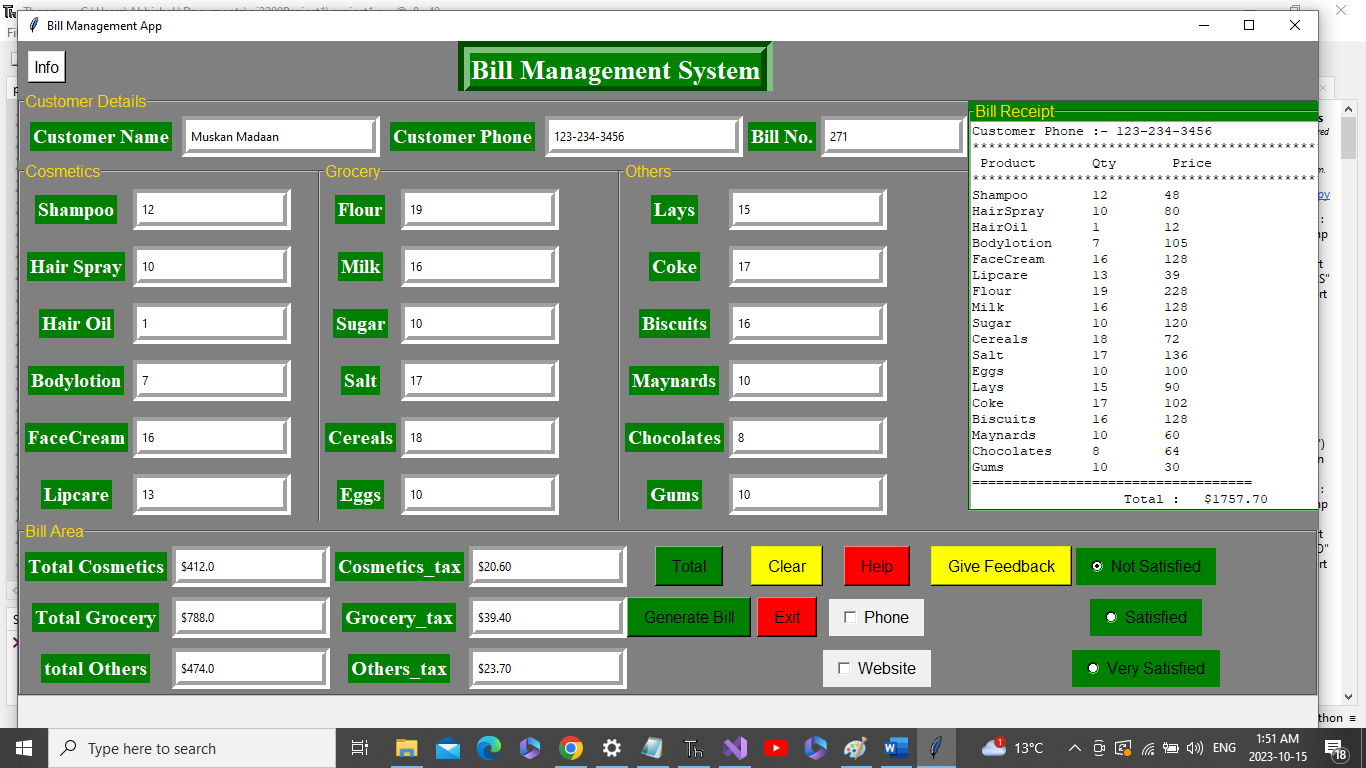Click the receipt Total $1757.70 line
Image resolution: width=1366 pixels, height=768 pixels.
coord(1195,499)
